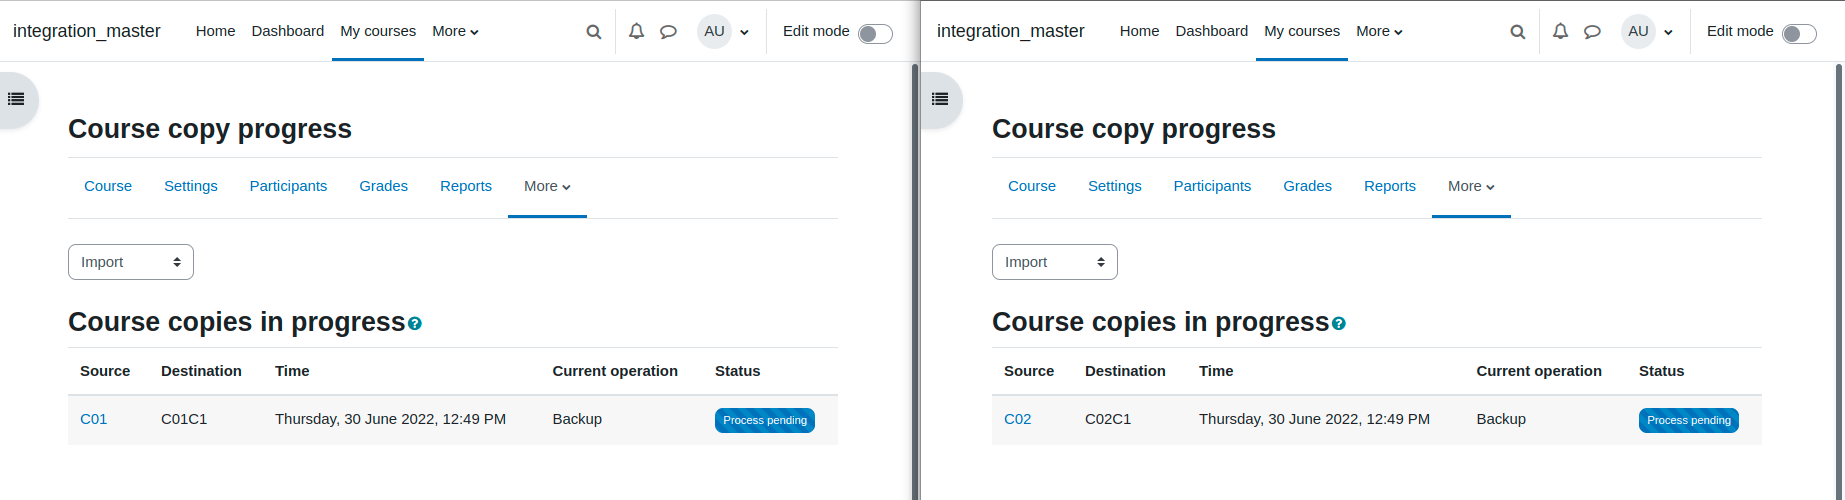This screenshot has width=1845, height=500.
Task: Open notifications bell in left window
Action: point(636,32)
